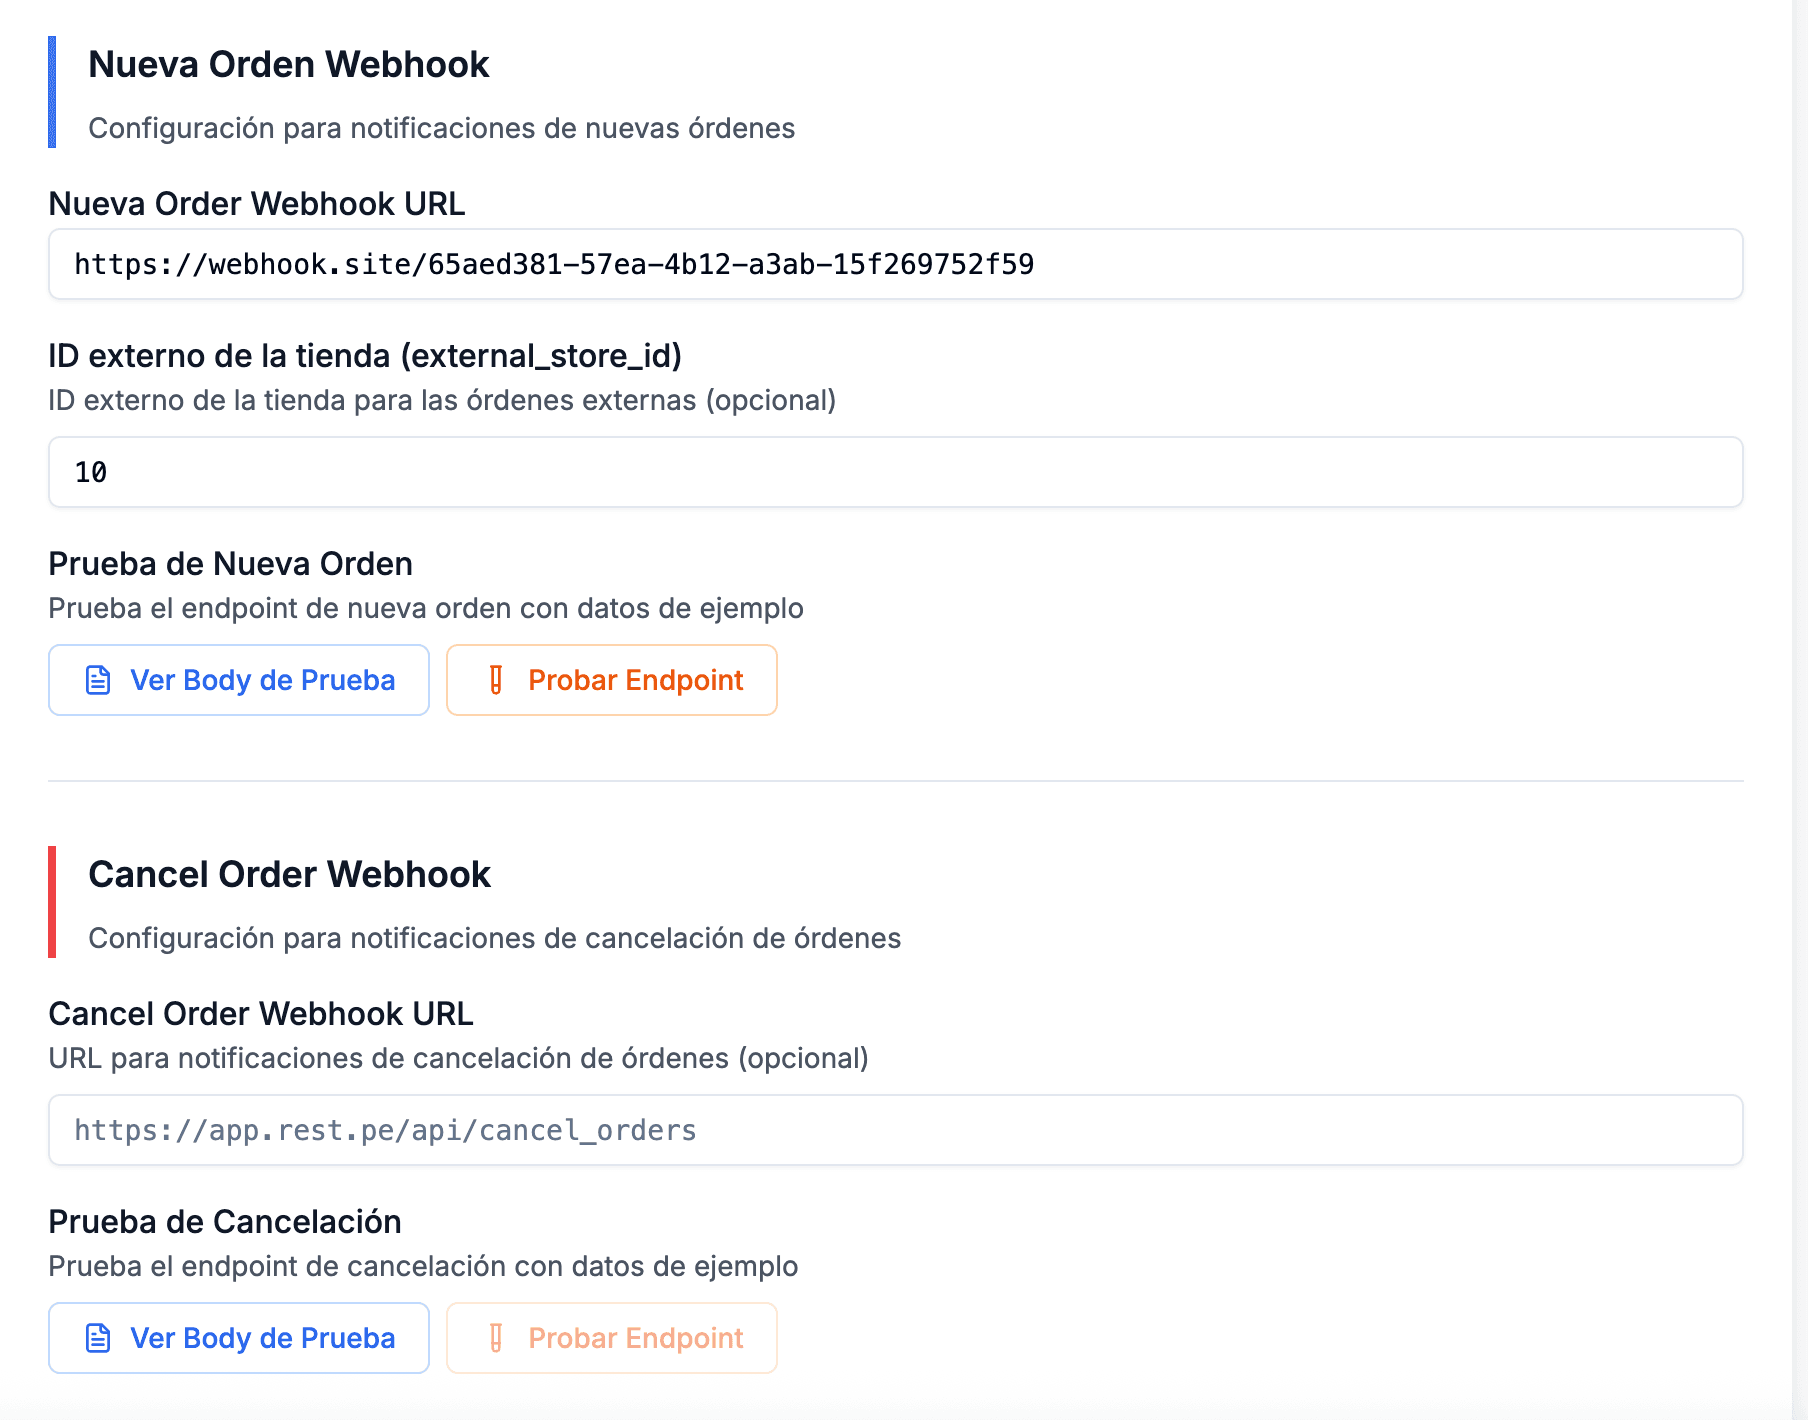1808x1420 pixels.
Task: Click the file icon of the first test body button
Action: pos(96,680)
